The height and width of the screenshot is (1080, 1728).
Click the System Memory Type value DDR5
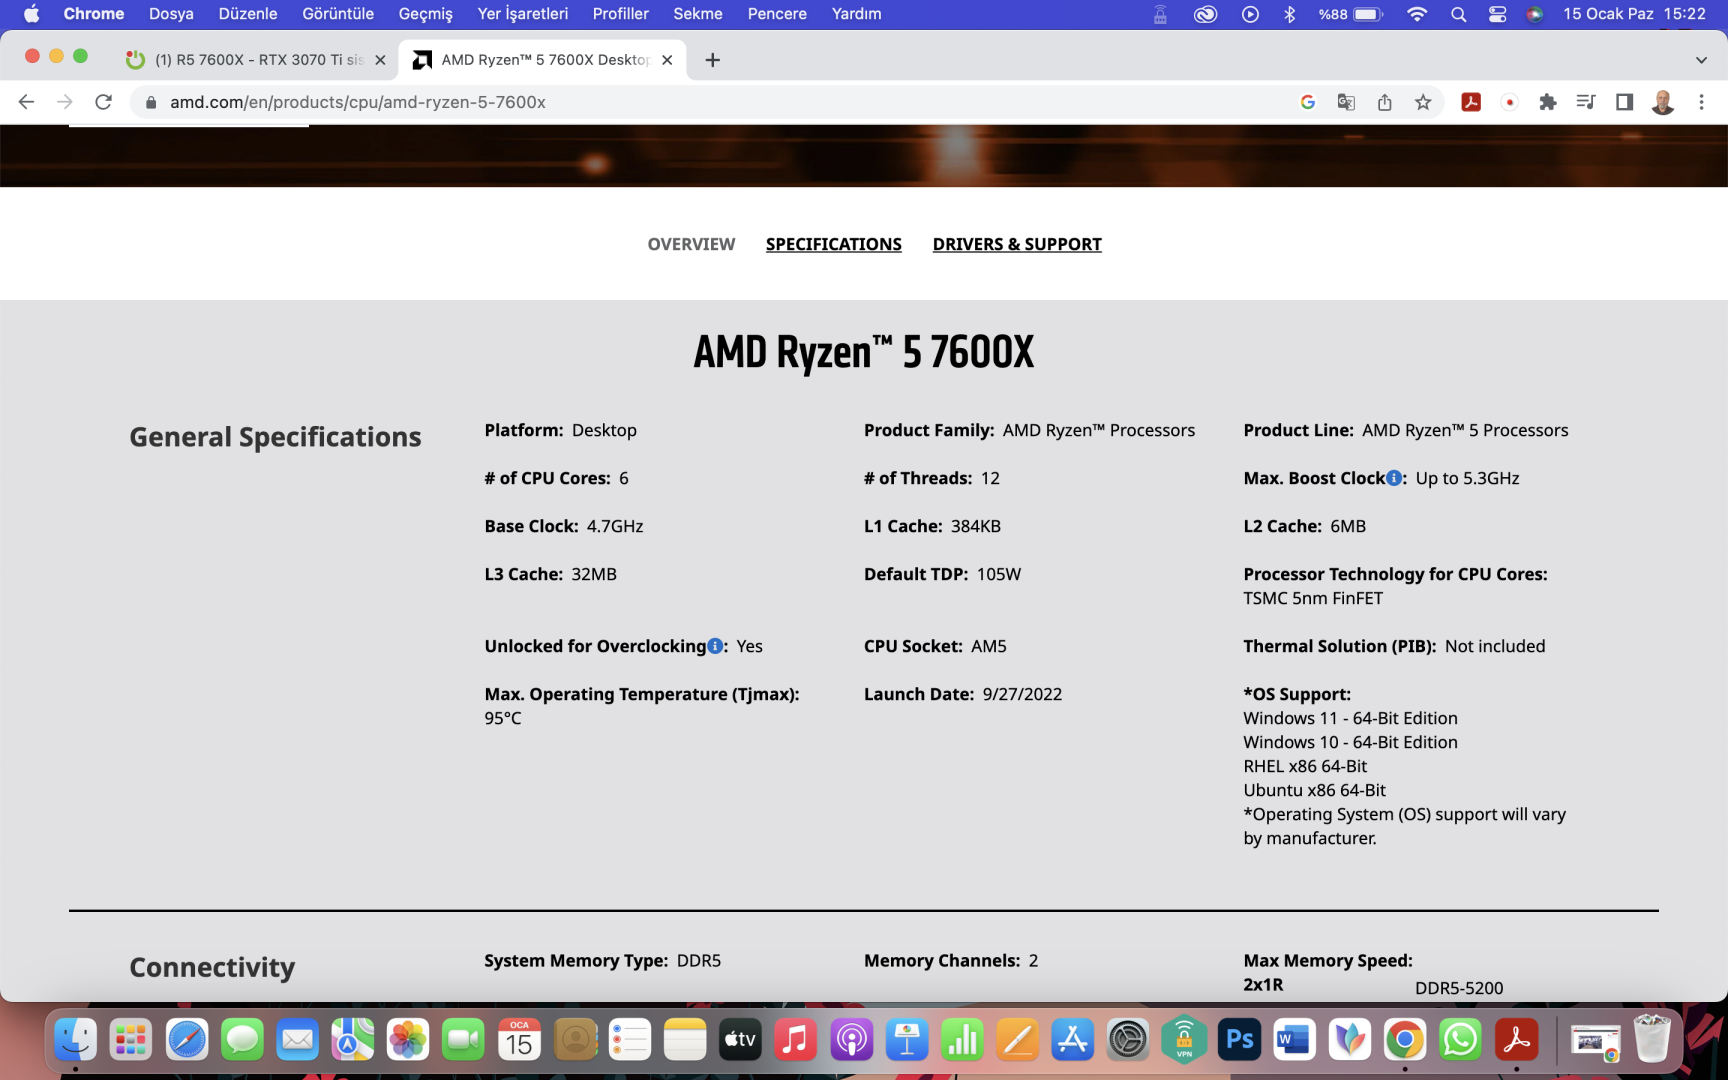(x=699, y=960)
